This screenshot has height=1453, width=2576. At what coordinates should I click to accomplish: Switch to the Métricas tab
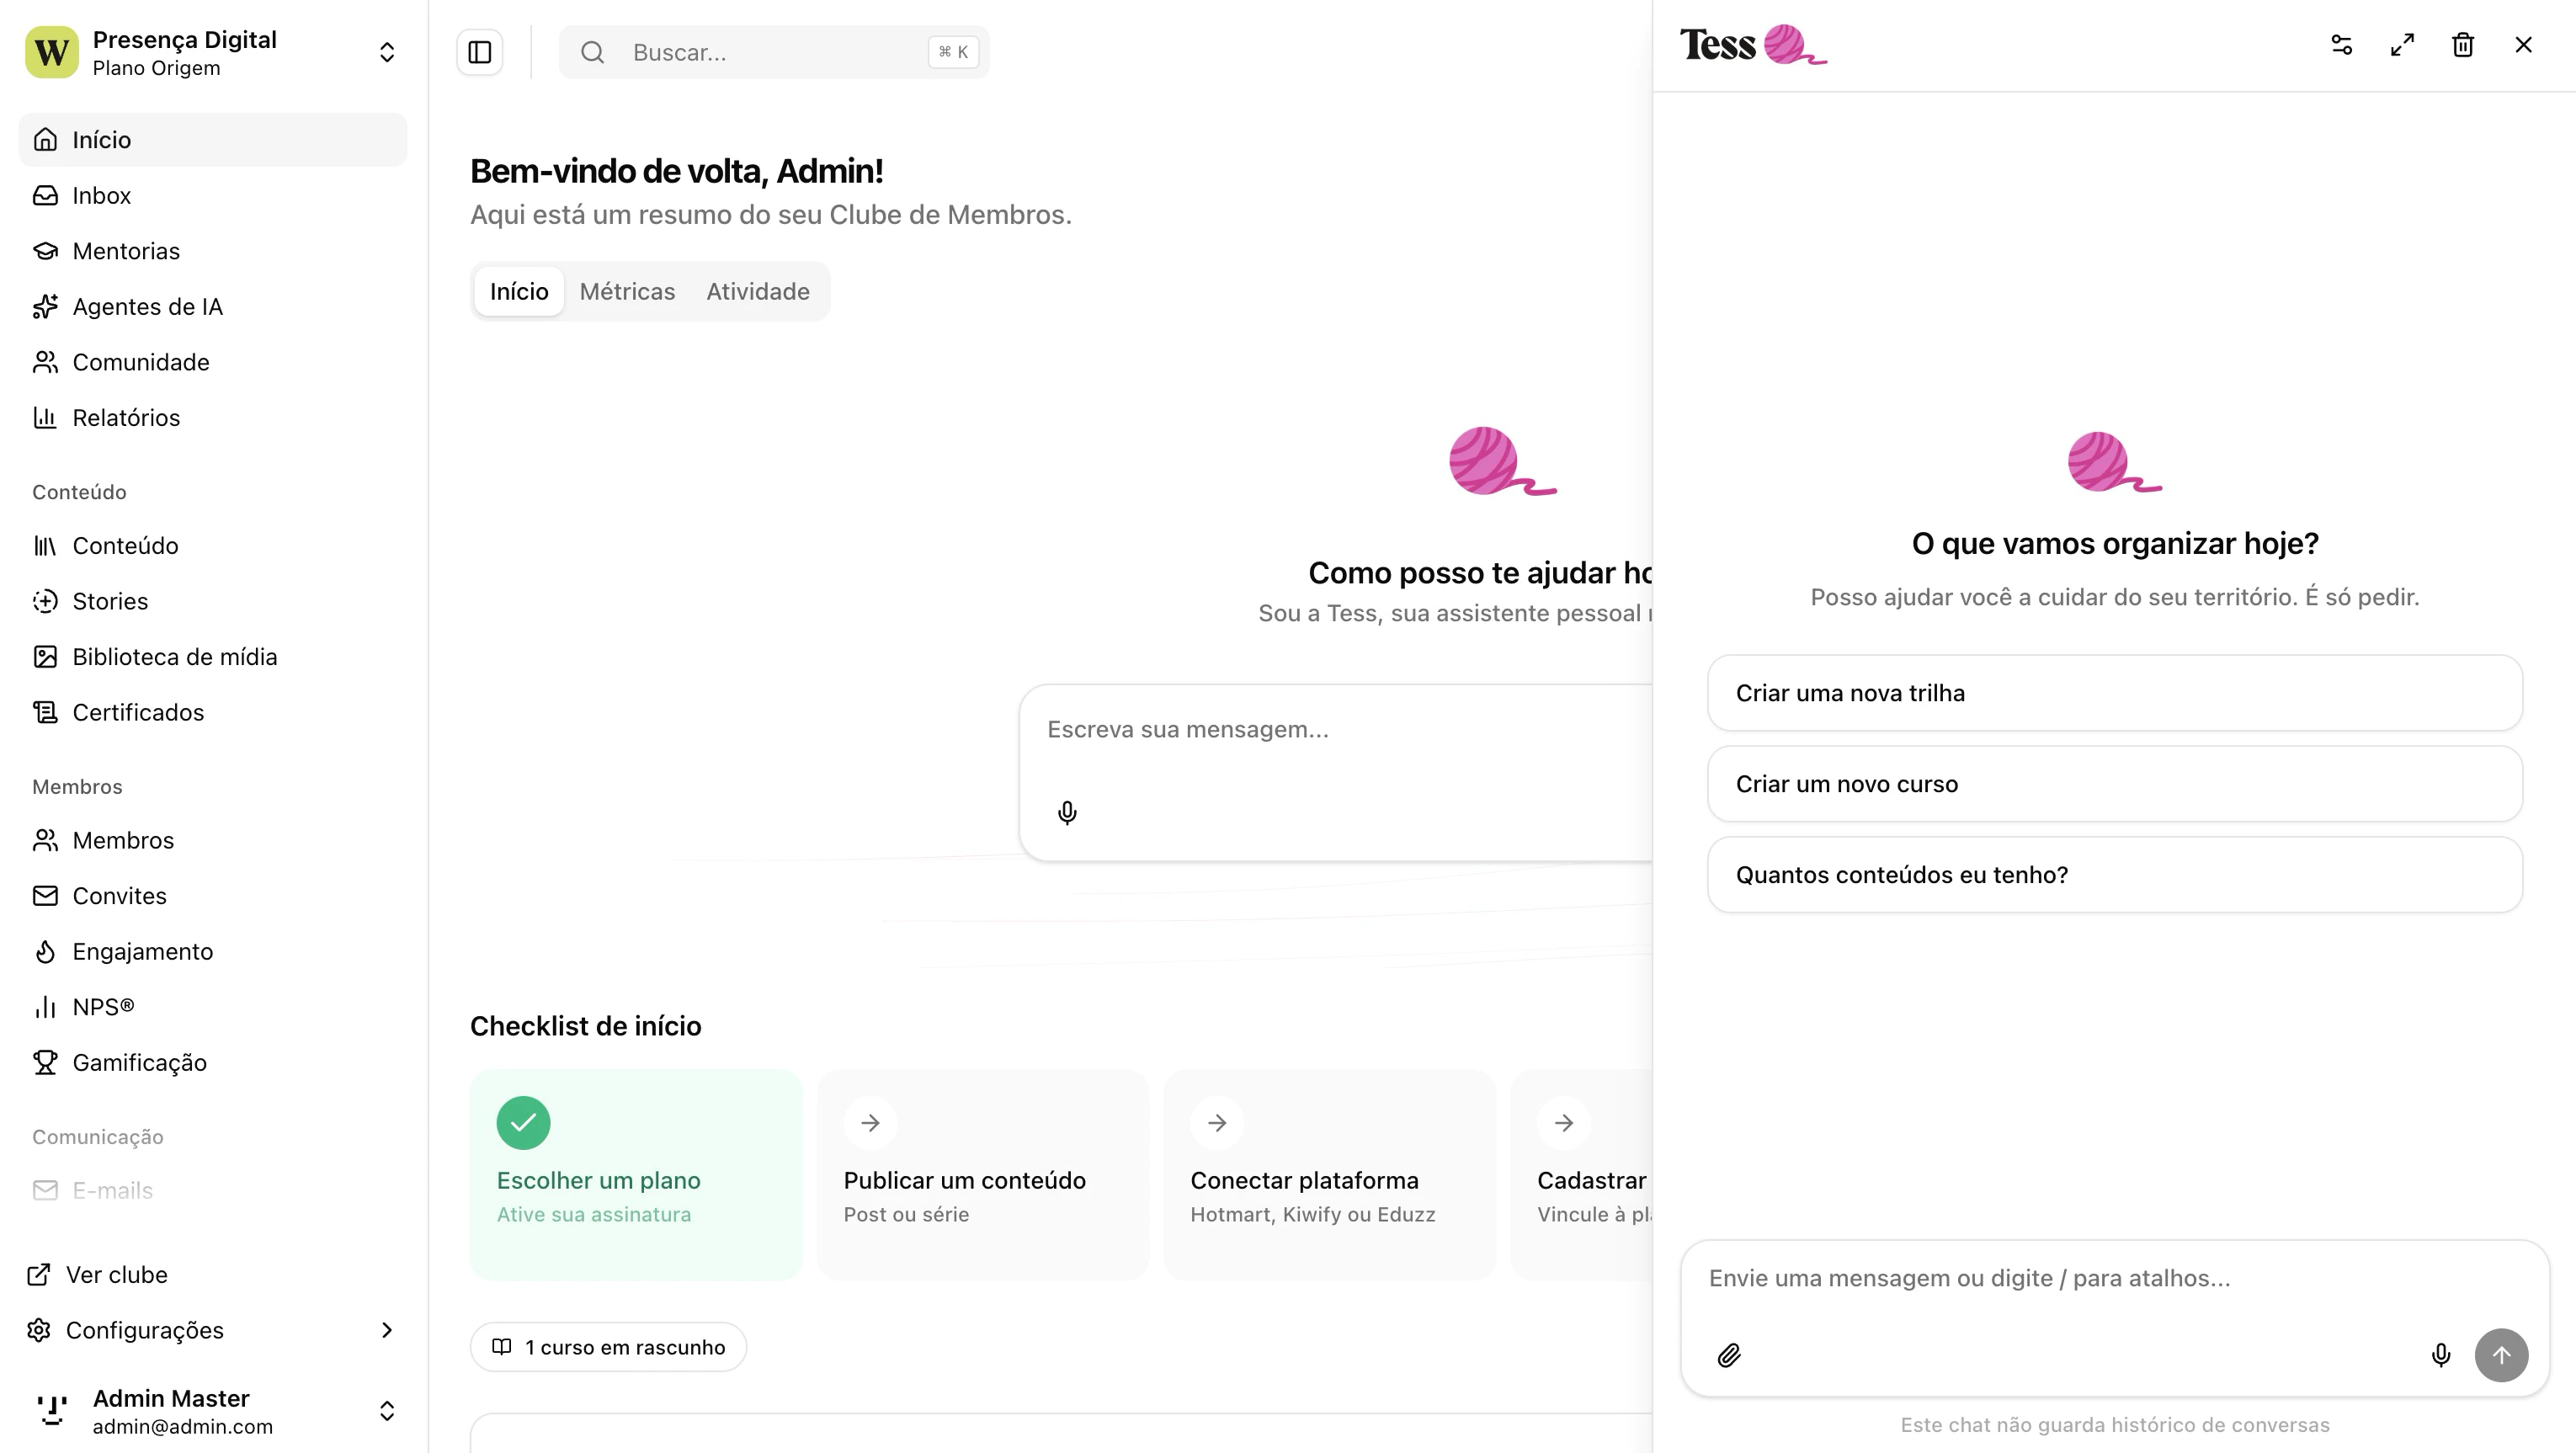coord(627,292)
